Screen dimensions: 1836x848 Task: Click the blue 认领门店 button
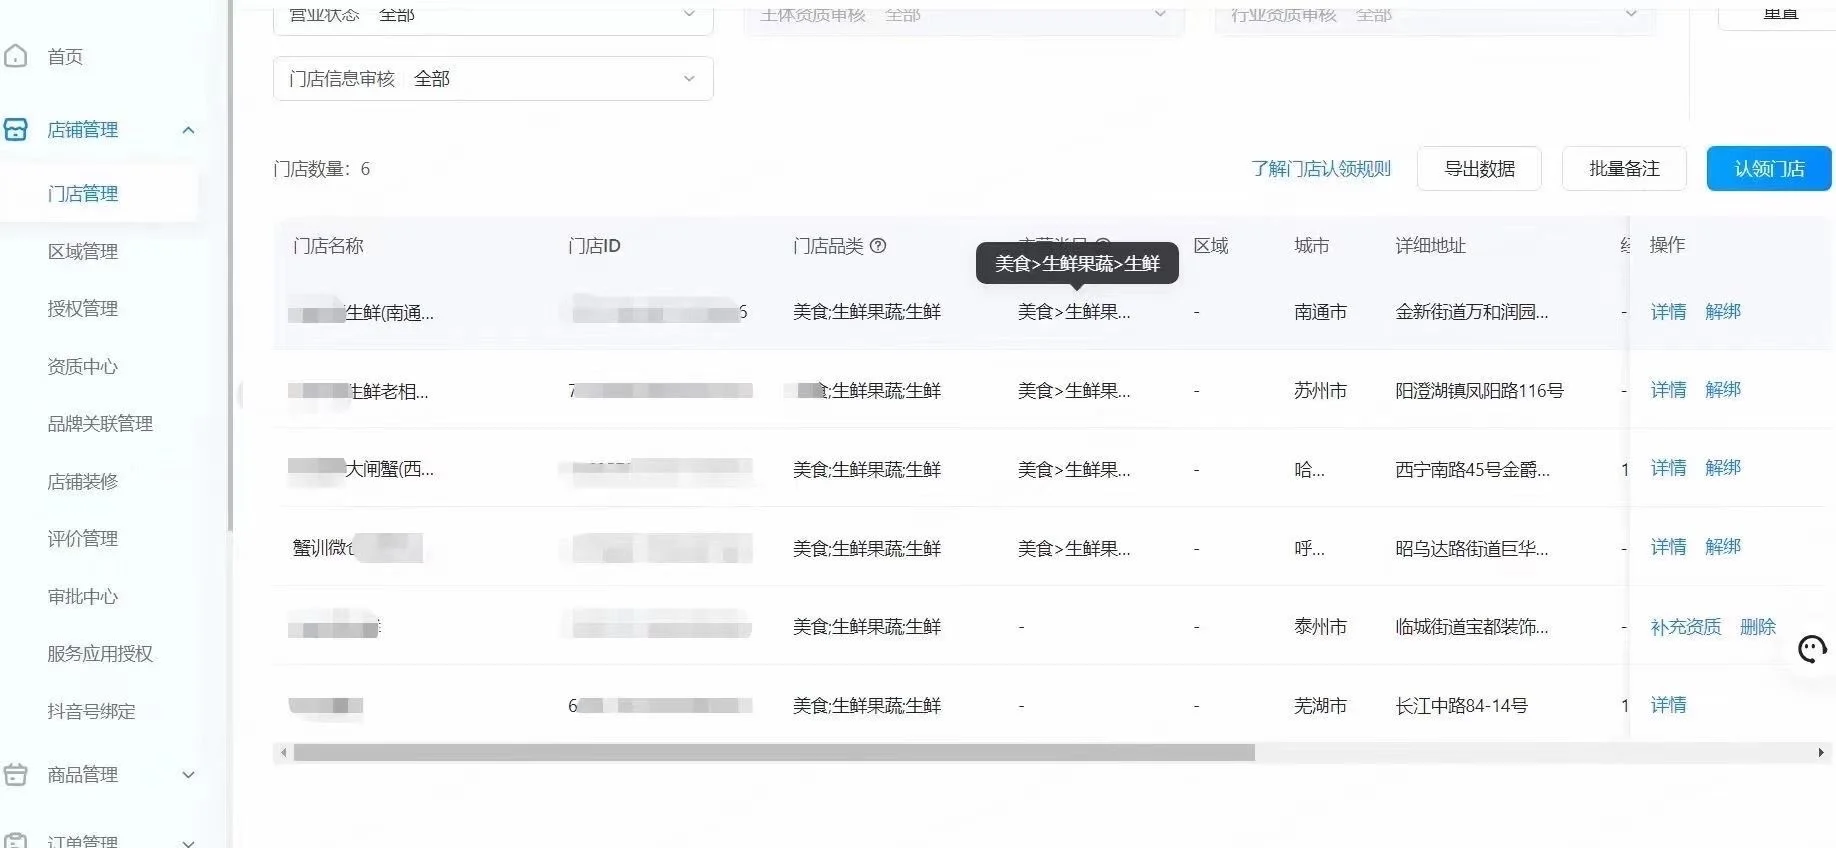pyautogui.click(x=1769, y=169)
